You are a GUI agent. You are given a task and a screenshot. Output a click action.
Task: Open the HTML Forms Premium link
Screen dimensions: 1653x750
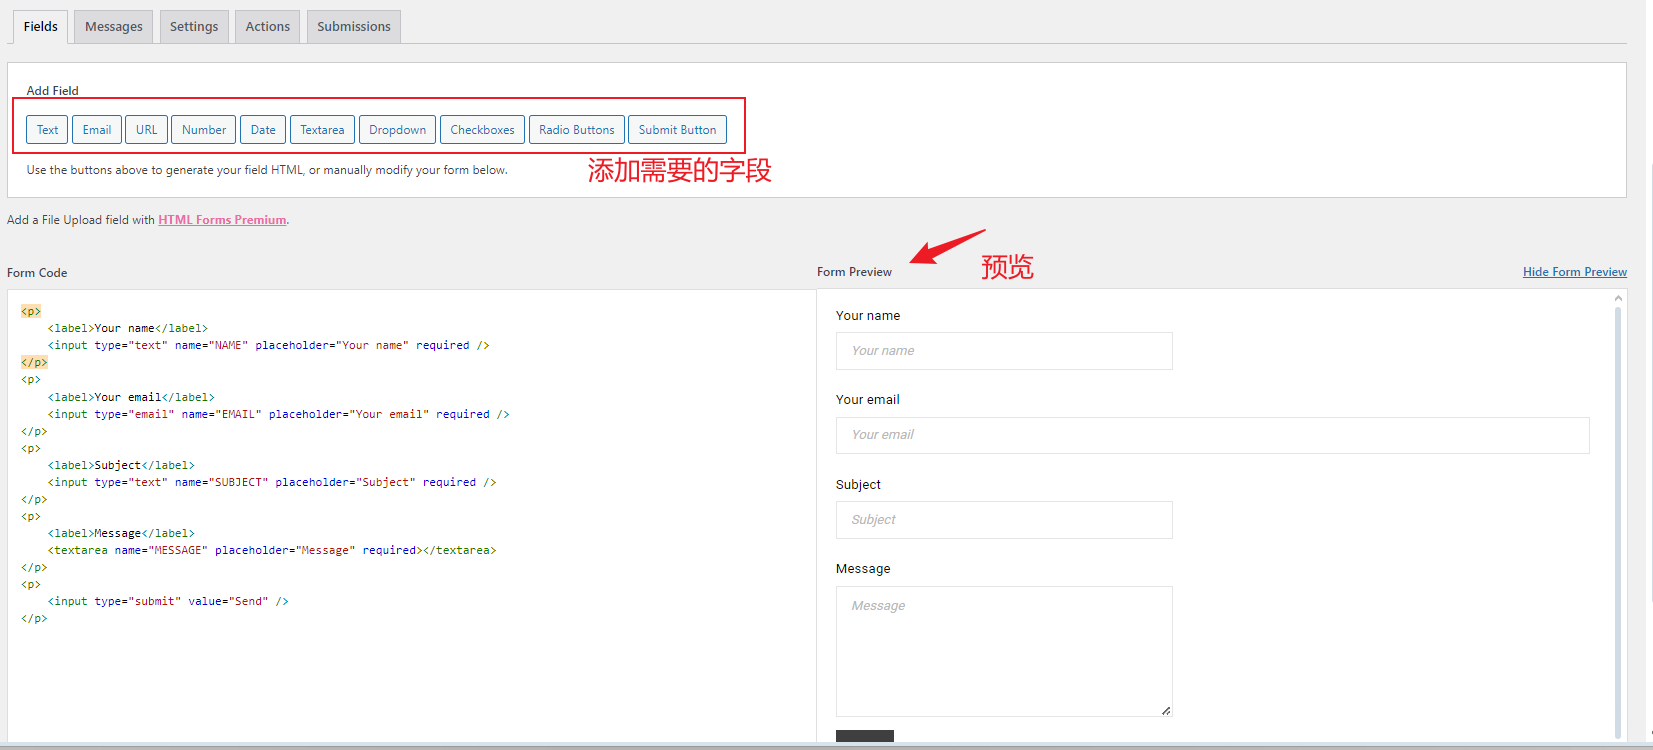222,220
